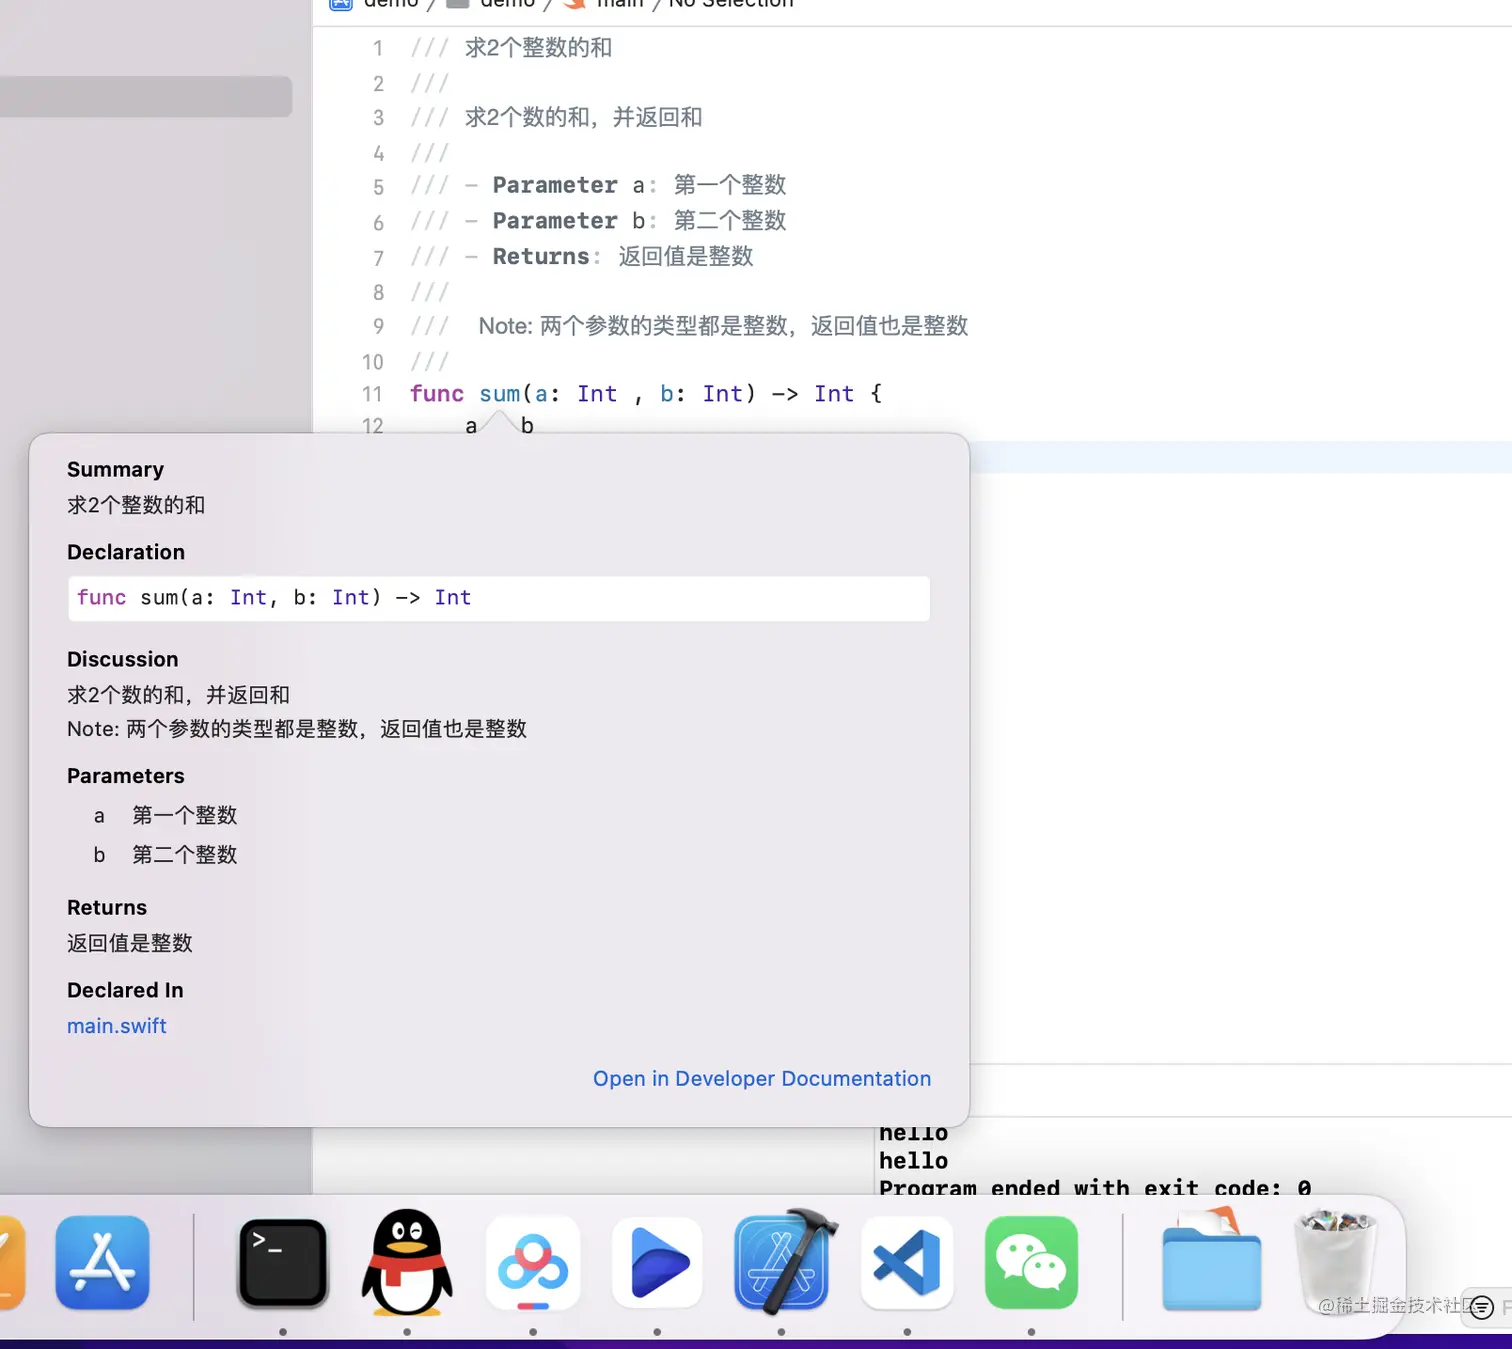Select the highlighted row in navigator sidebar
Image resolution: width=1512 pixels, height=1349 pixels.
(146, 97)
